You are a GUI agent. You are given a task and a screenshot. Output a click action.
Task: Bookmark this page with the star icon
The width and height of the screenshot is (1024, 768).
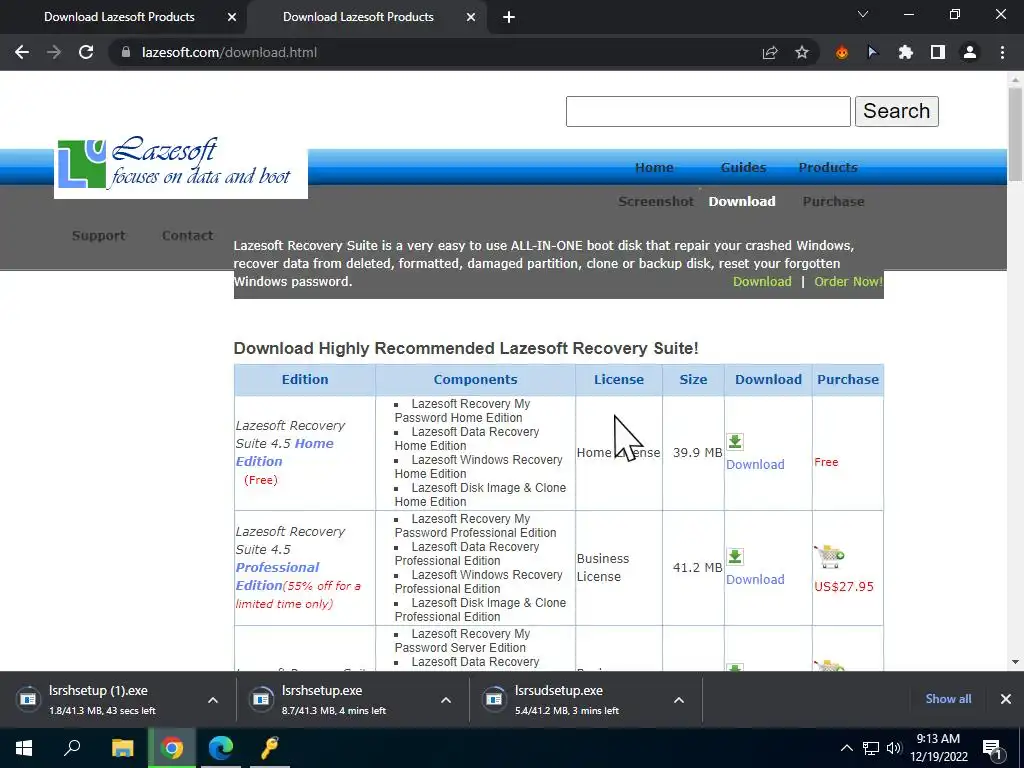tap(802, 52)
